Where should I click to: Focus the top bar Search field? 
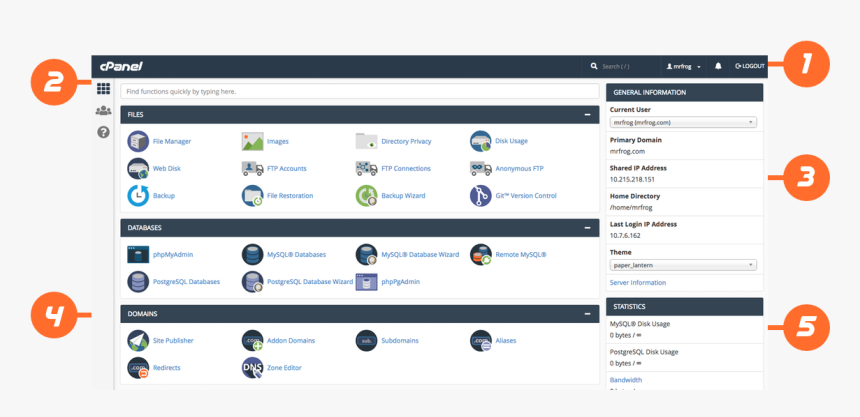coord(622,66)
